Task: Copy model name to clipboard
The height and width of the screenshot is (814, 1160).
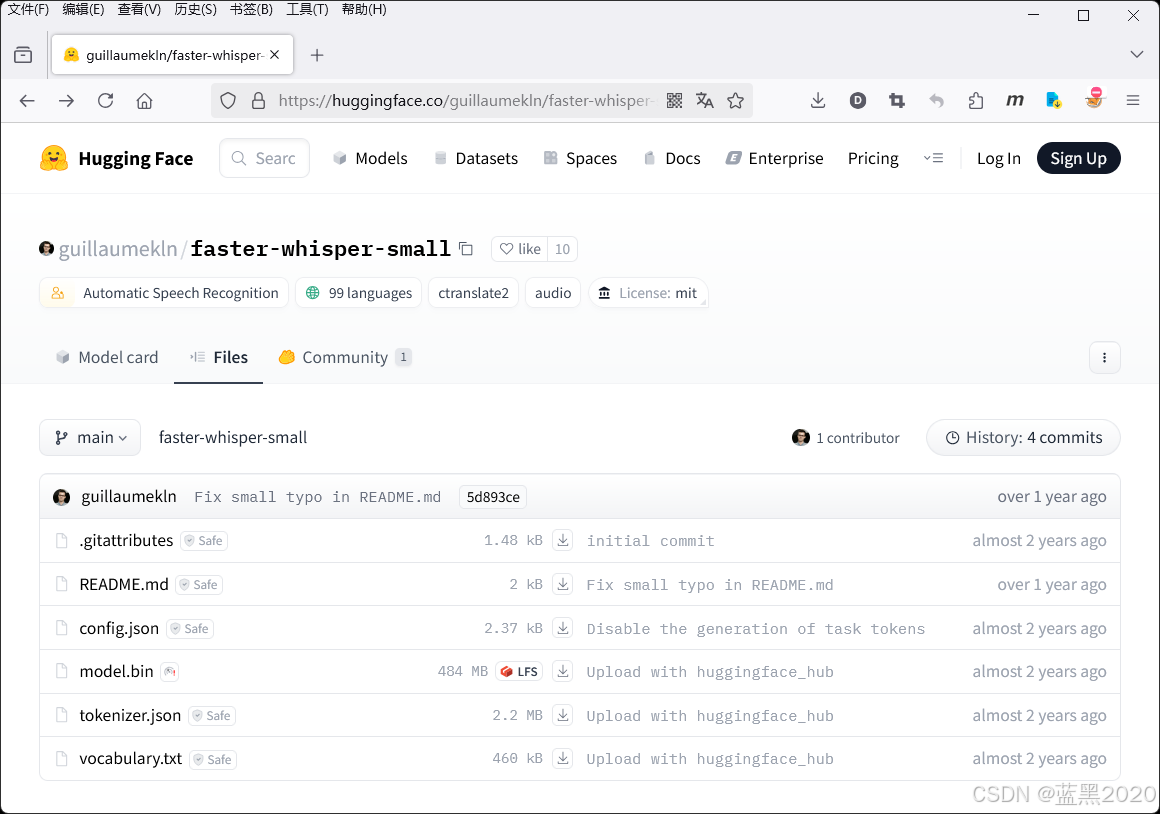Action: point(466,249)
